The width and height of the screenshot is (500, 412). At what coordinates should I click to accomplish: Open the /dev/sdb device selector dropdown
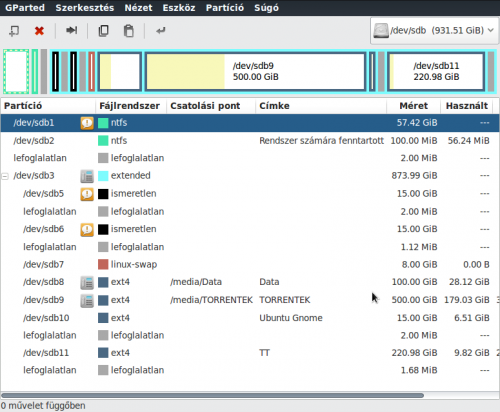pos(434,31)
